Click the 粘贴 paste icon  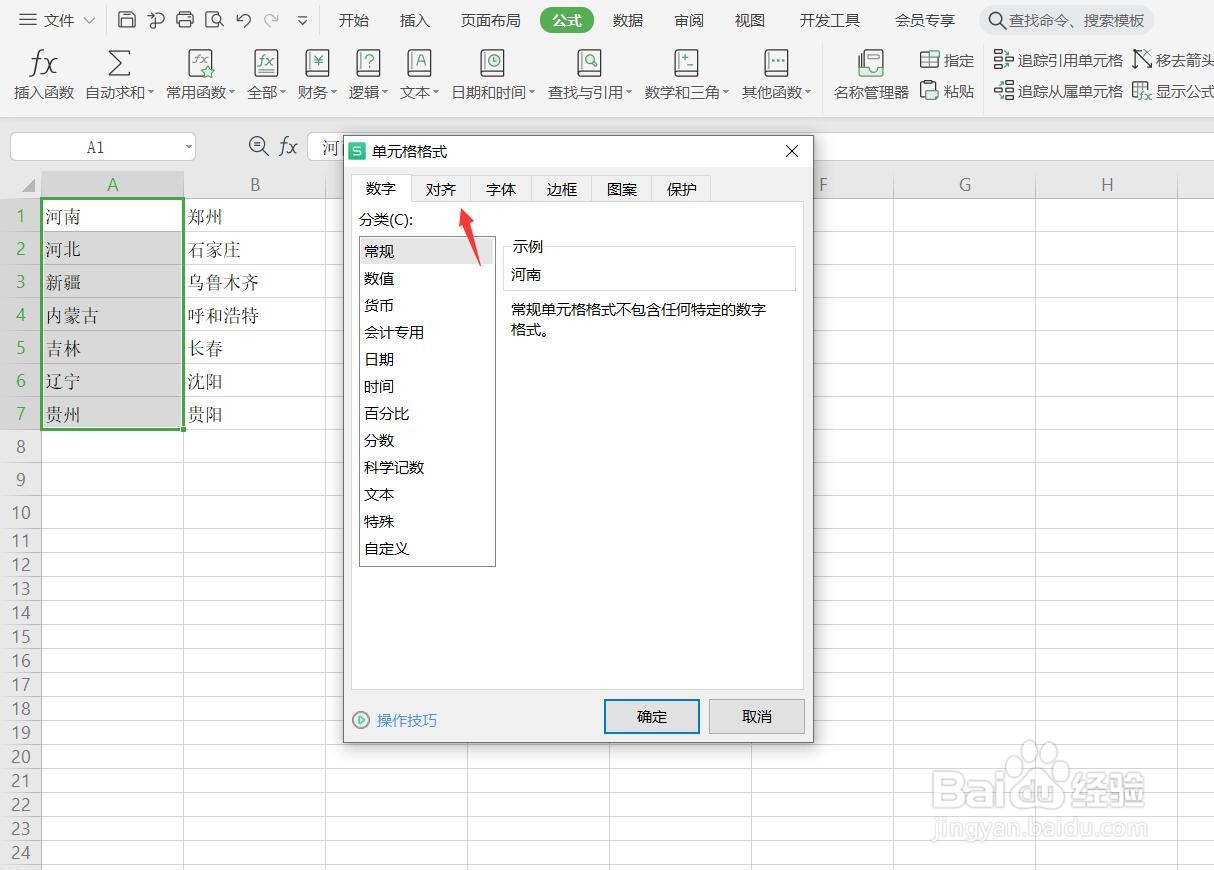[946, 90]
